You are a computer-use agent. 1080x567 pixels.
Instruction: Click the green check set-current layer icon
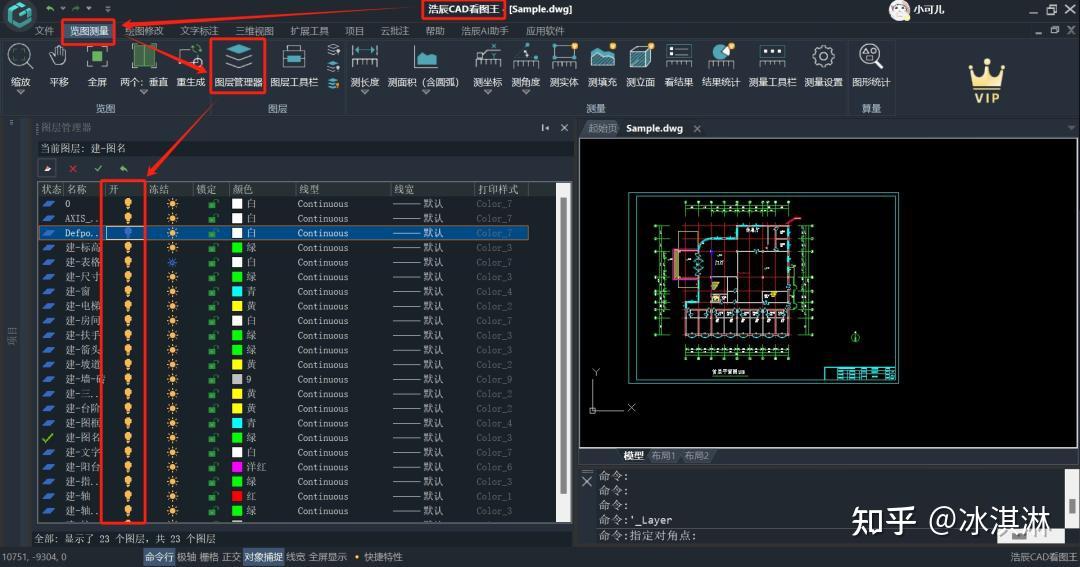[x=98, y=169]
